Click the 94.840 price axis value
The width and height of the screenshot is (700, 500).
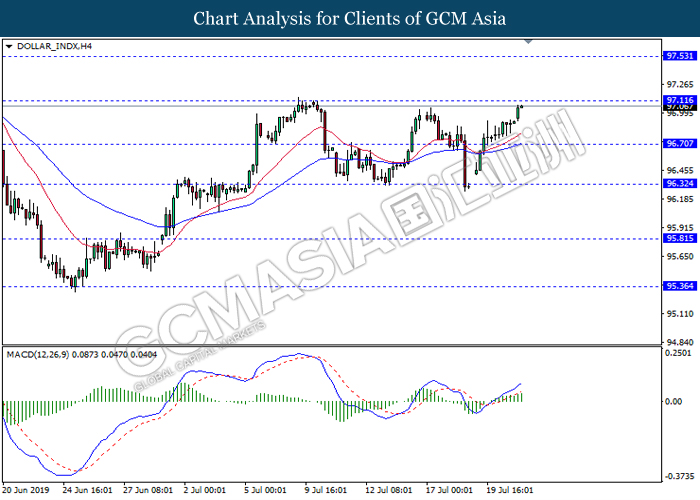tap(680, 342)
